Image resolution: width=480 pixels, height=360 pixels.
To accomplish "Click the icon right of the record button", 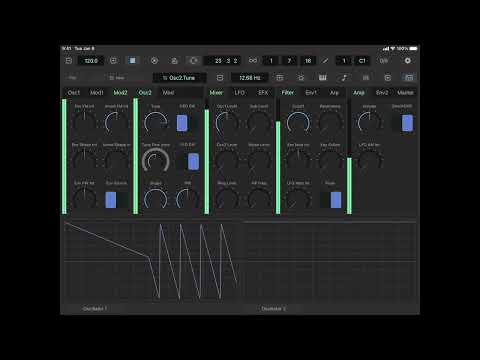I will point(174,61).
